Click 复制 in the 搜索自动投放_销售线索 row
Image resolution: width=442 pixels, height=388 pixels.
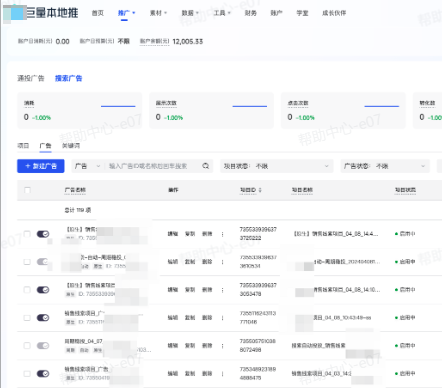pyautogui.click(x=190, y=346)
